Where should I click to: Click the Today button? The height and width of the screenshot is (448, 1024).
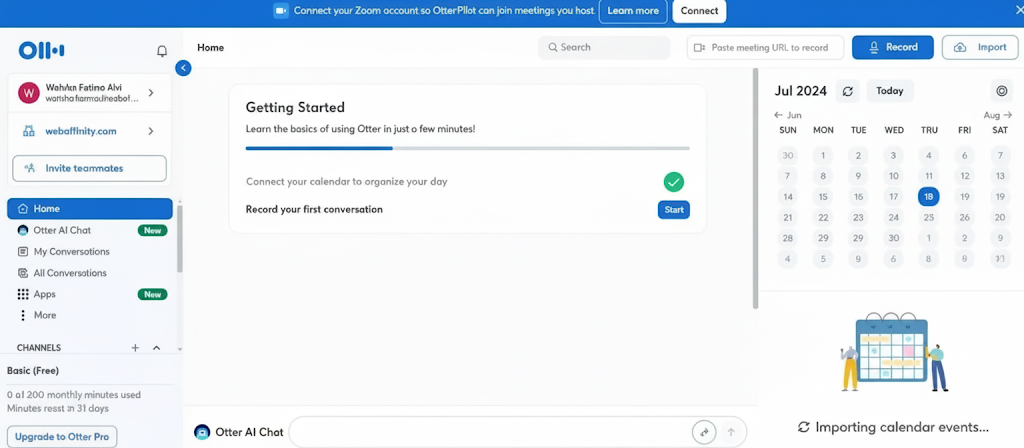click(x=889, y=91)
